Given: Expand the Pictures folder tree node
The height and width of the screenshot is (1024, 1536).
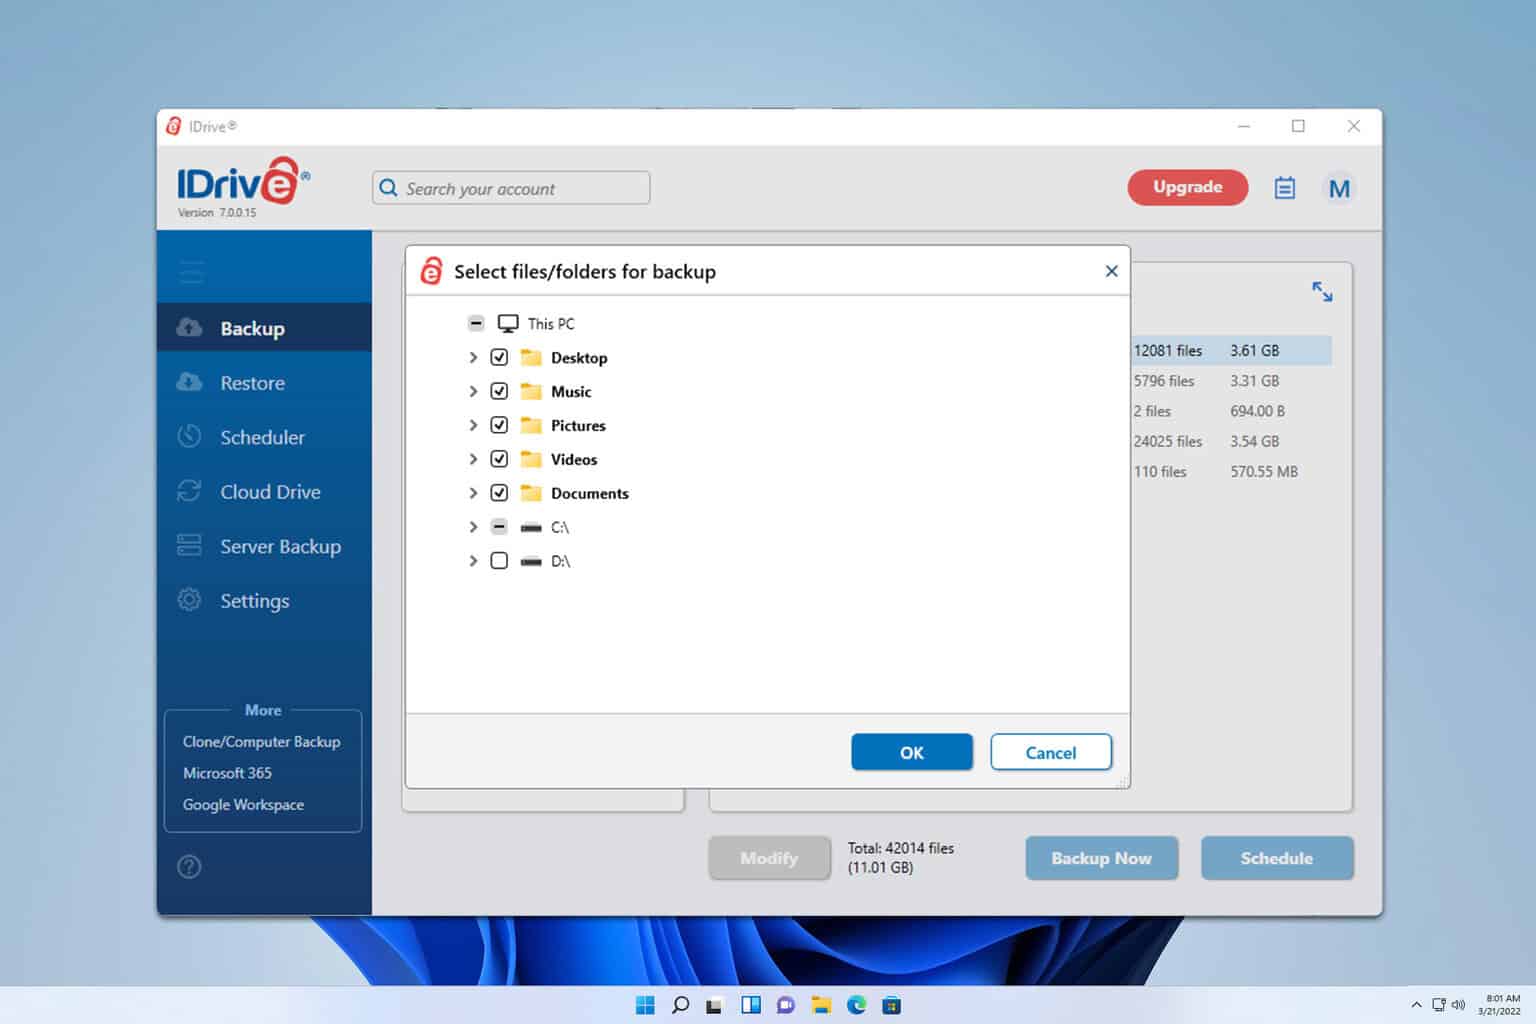Looking at the screenshot, I should [x=473, y=425].
